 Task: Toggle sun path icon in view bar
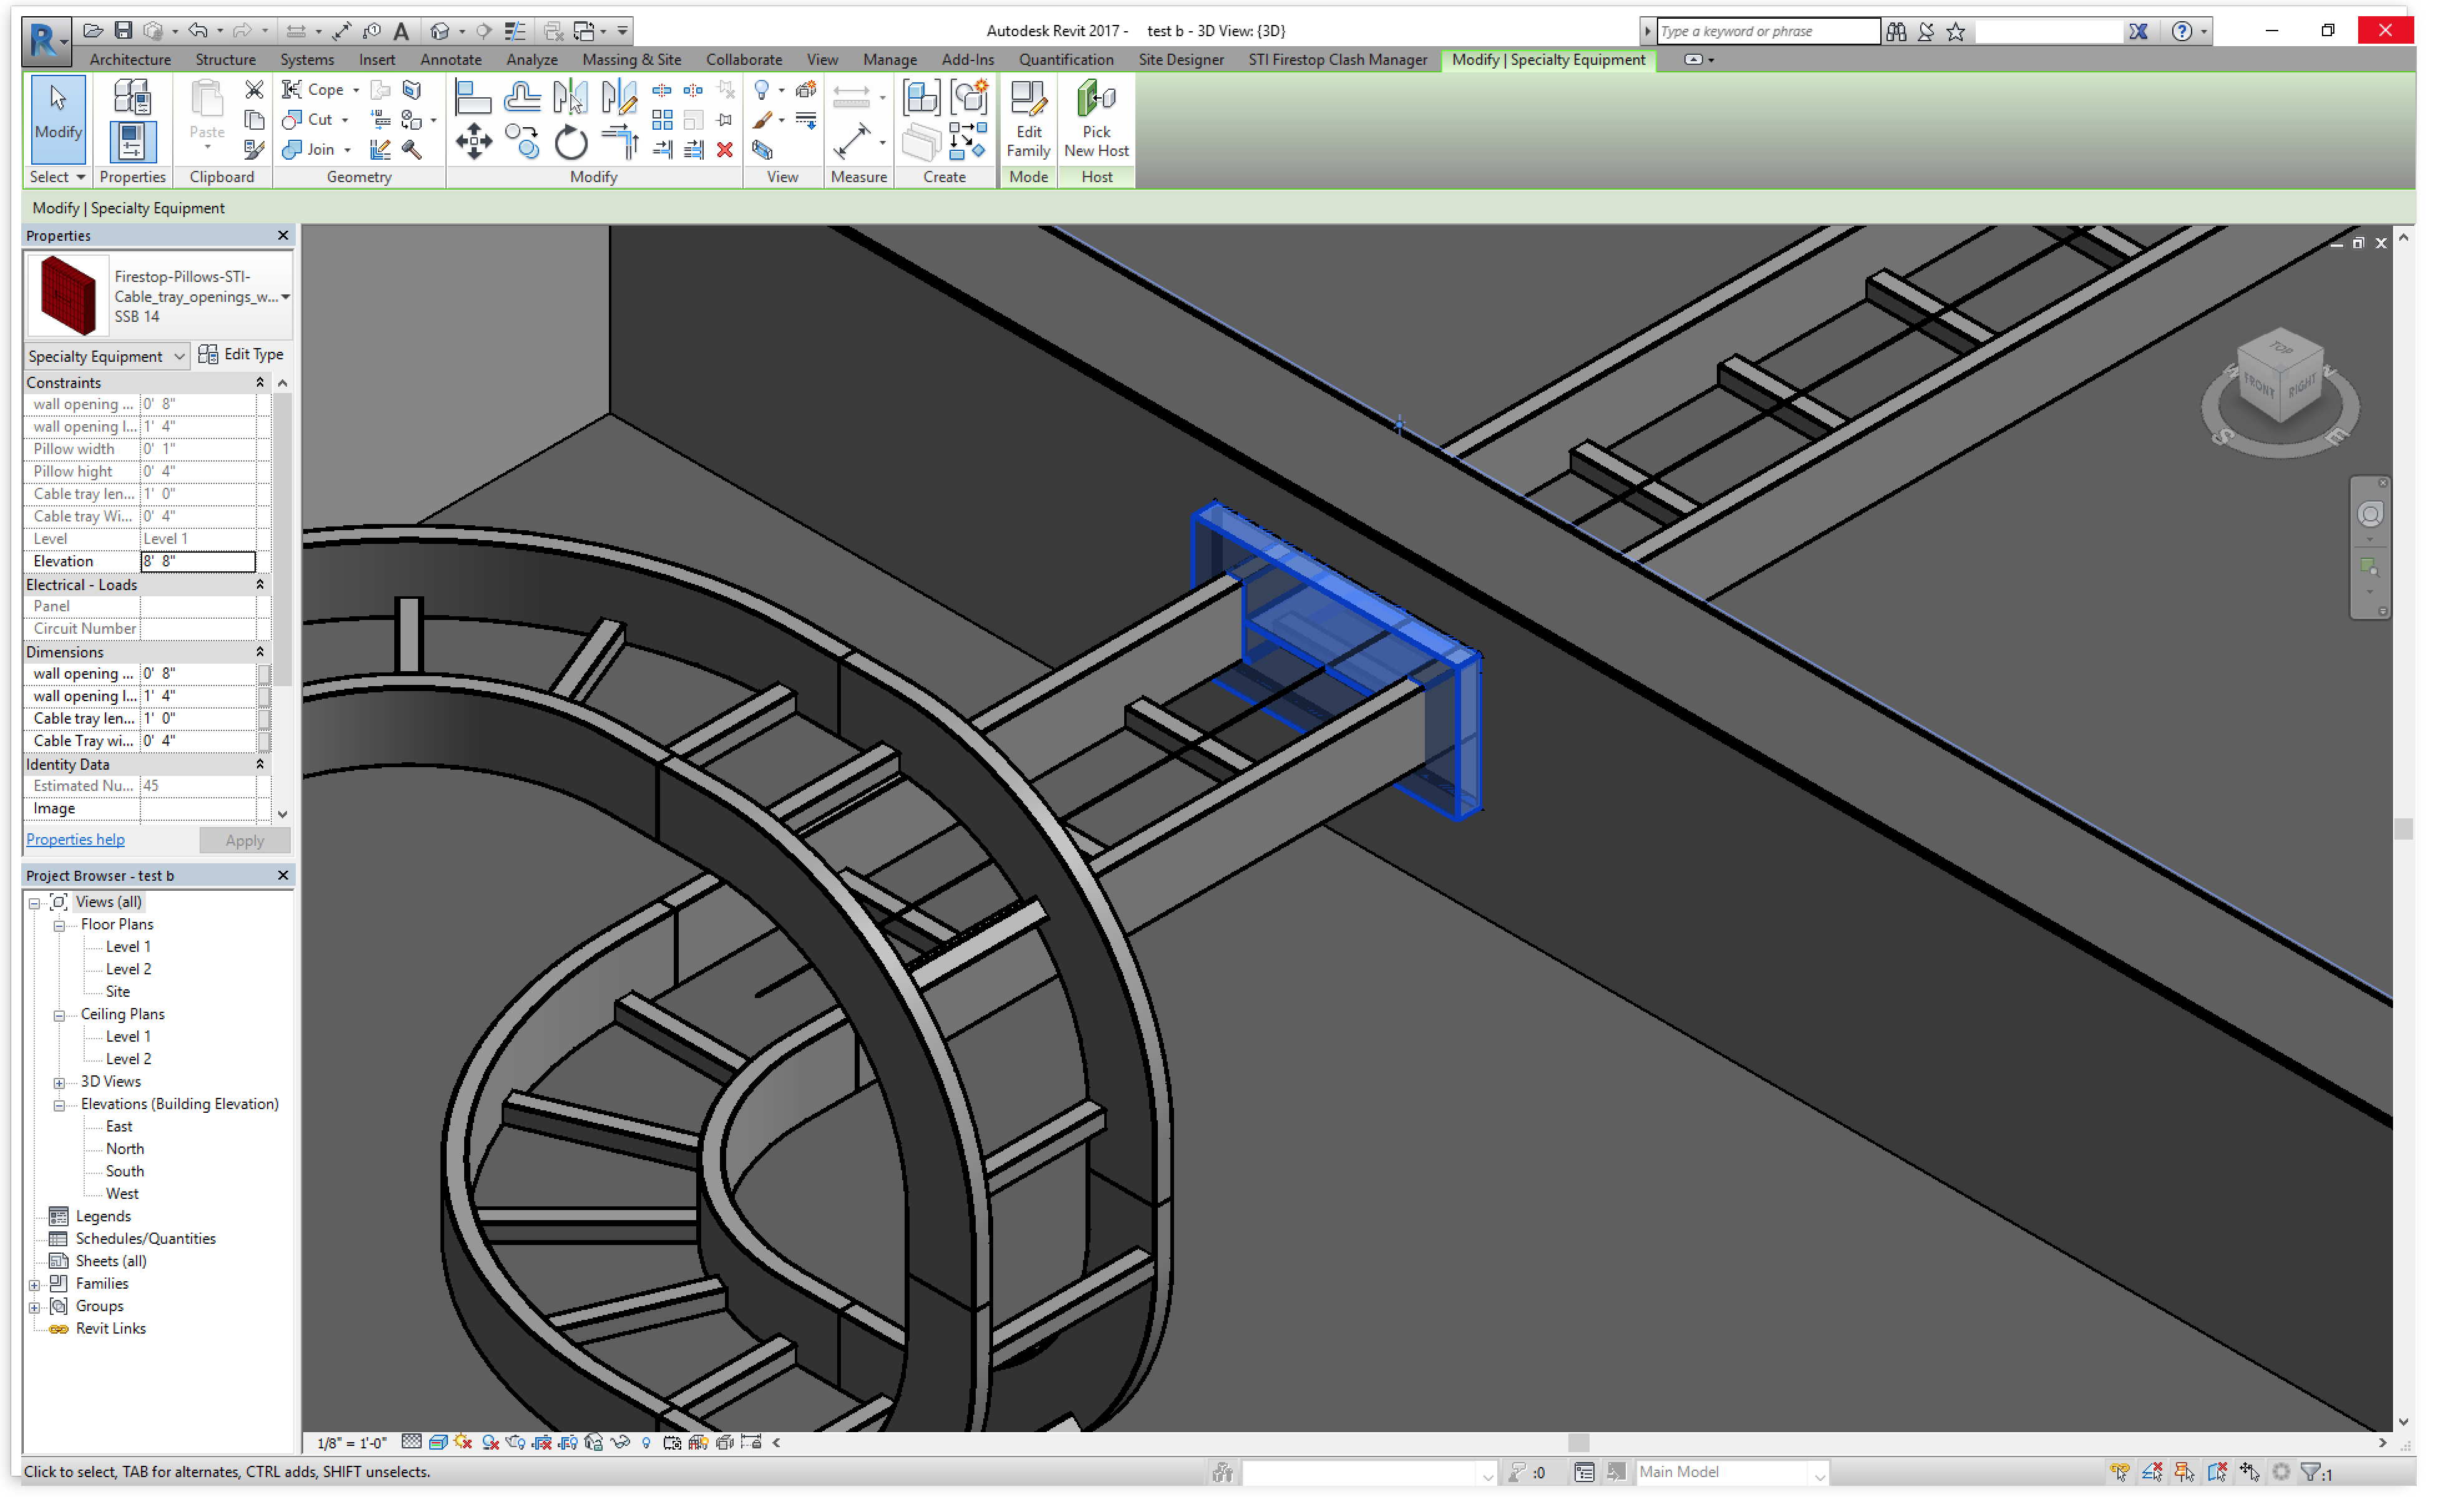(x=463, y=1442)
